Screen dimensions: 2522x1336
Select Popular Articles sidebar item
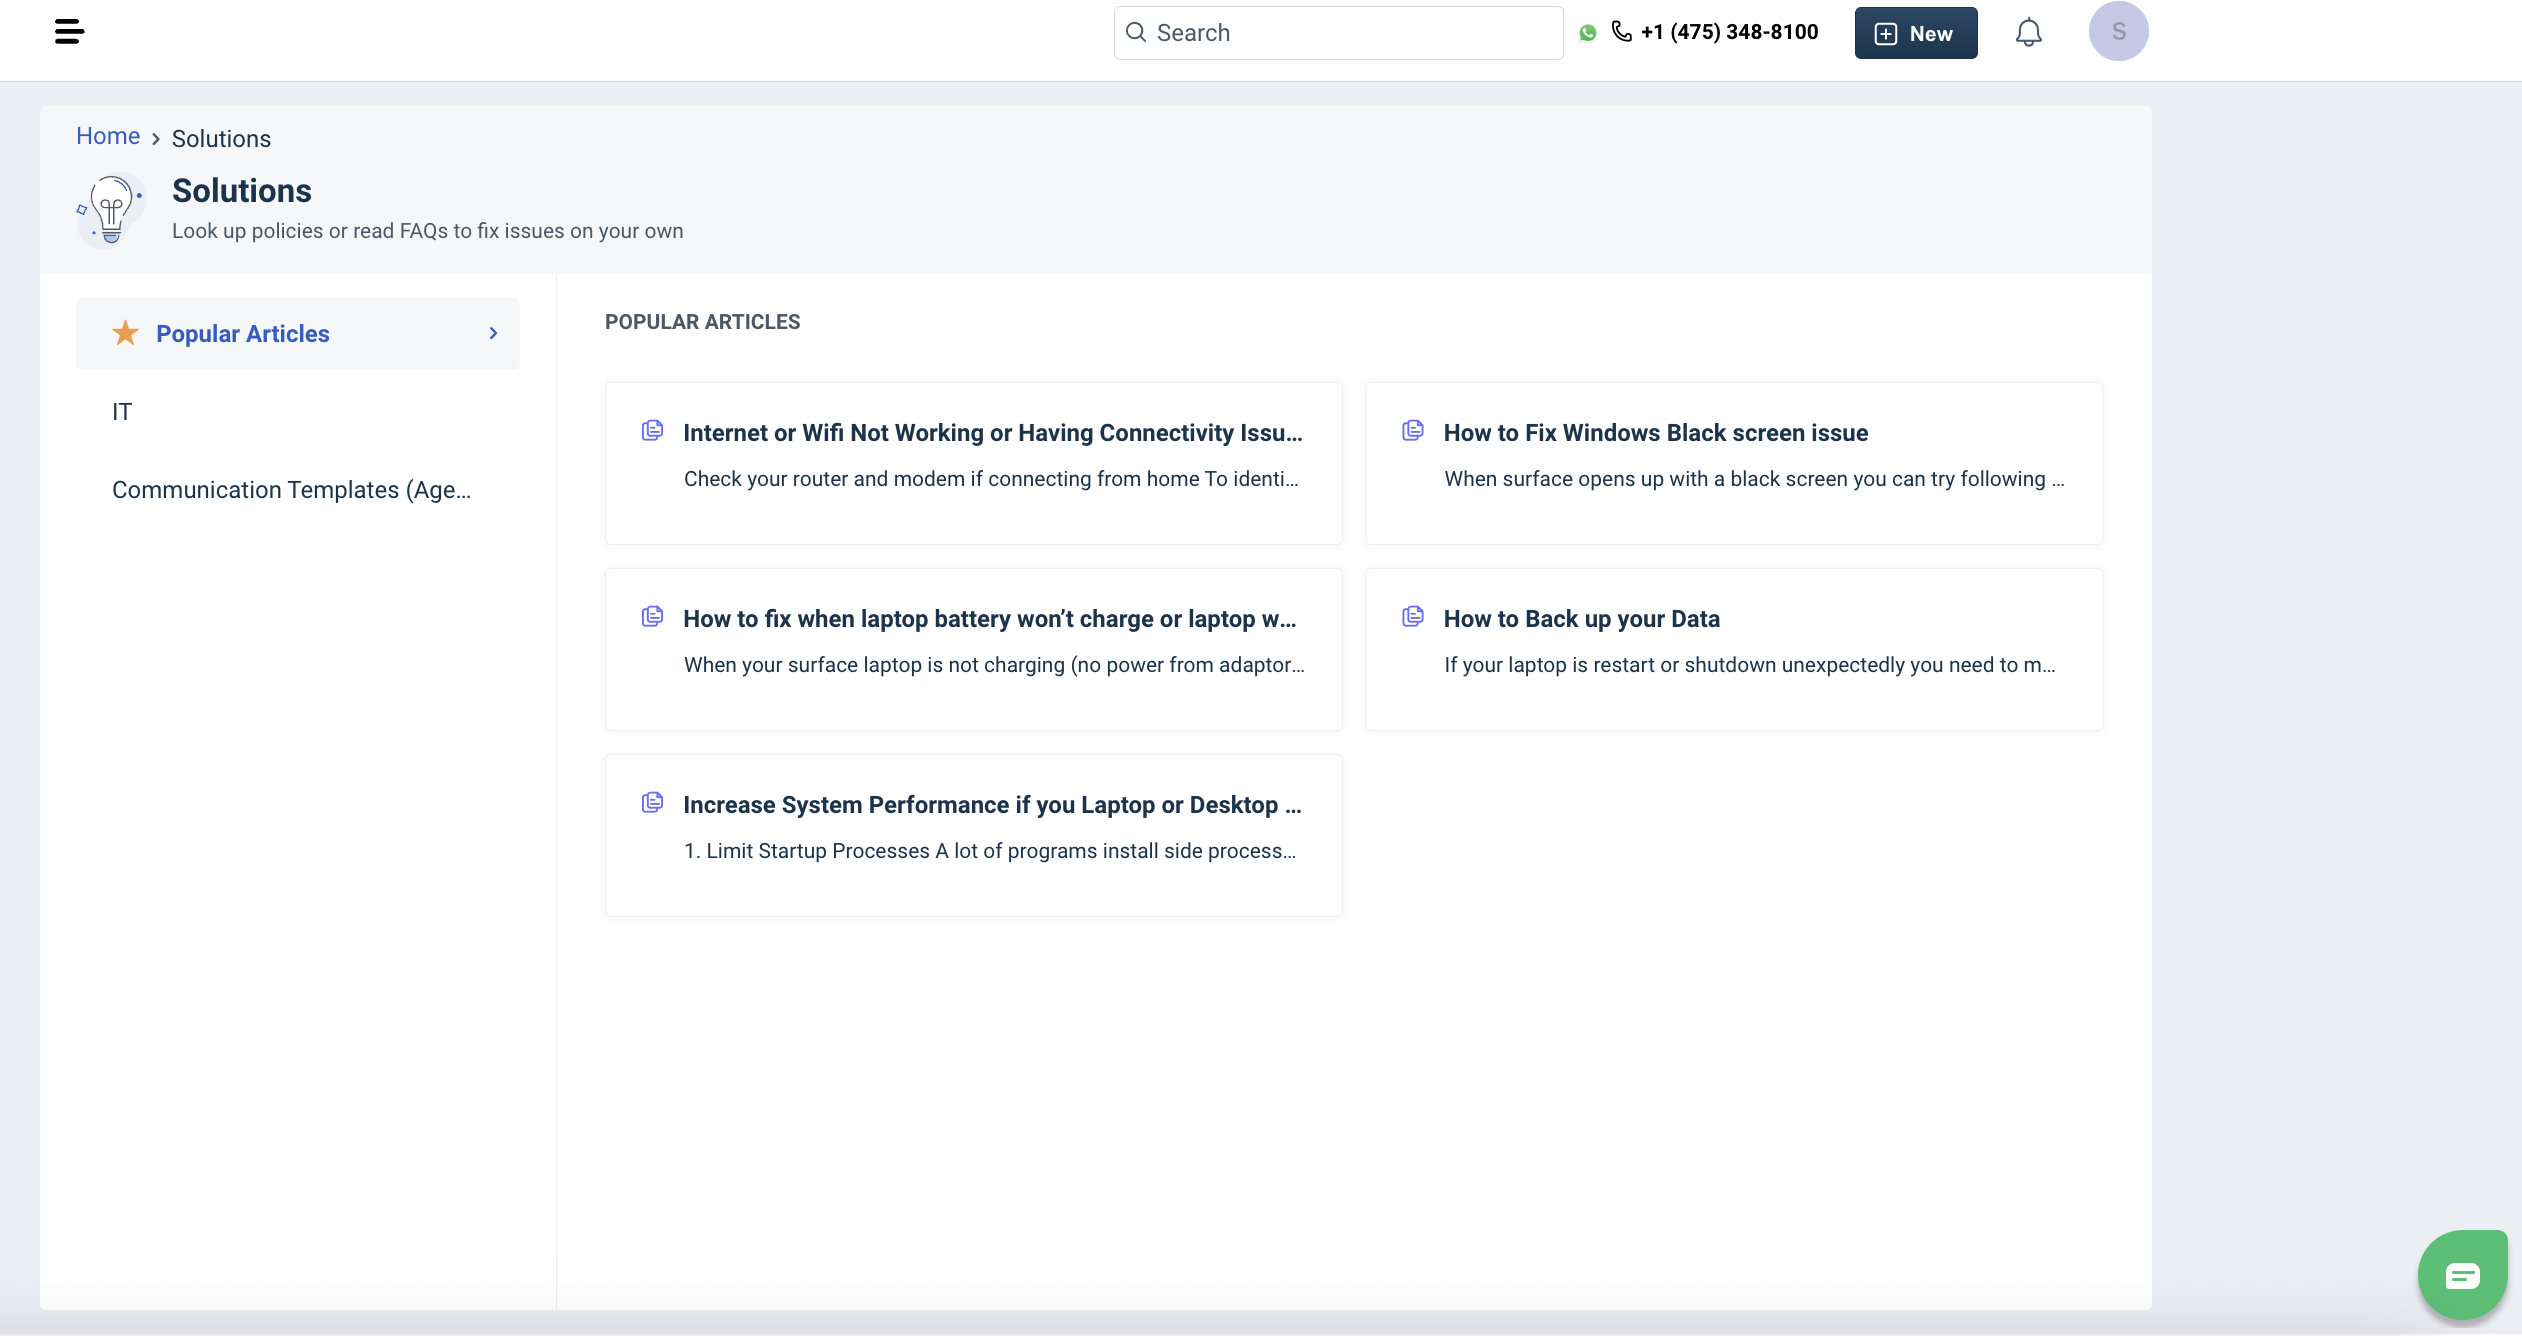pyautogui.click(x=243, y=334)
